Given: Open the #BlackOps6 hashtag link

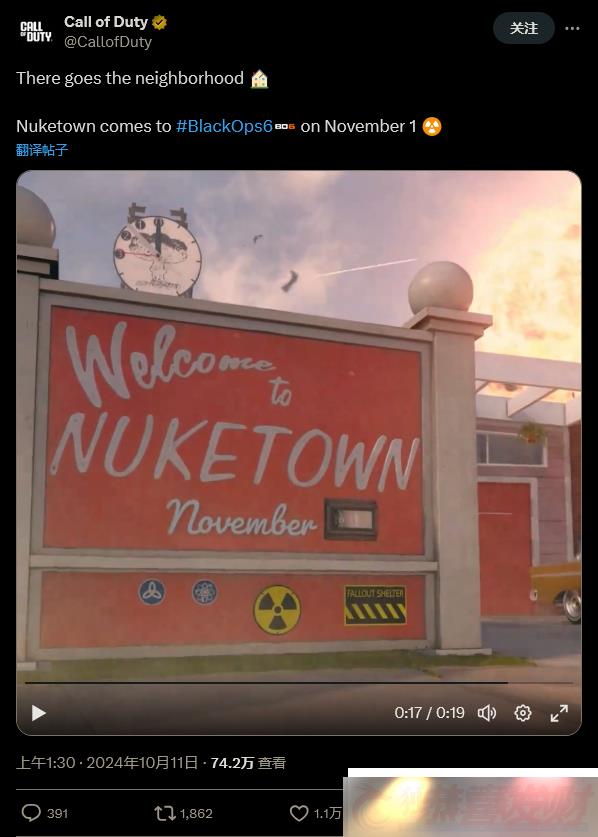Looking at the screenshot, I should pos(224,126).
